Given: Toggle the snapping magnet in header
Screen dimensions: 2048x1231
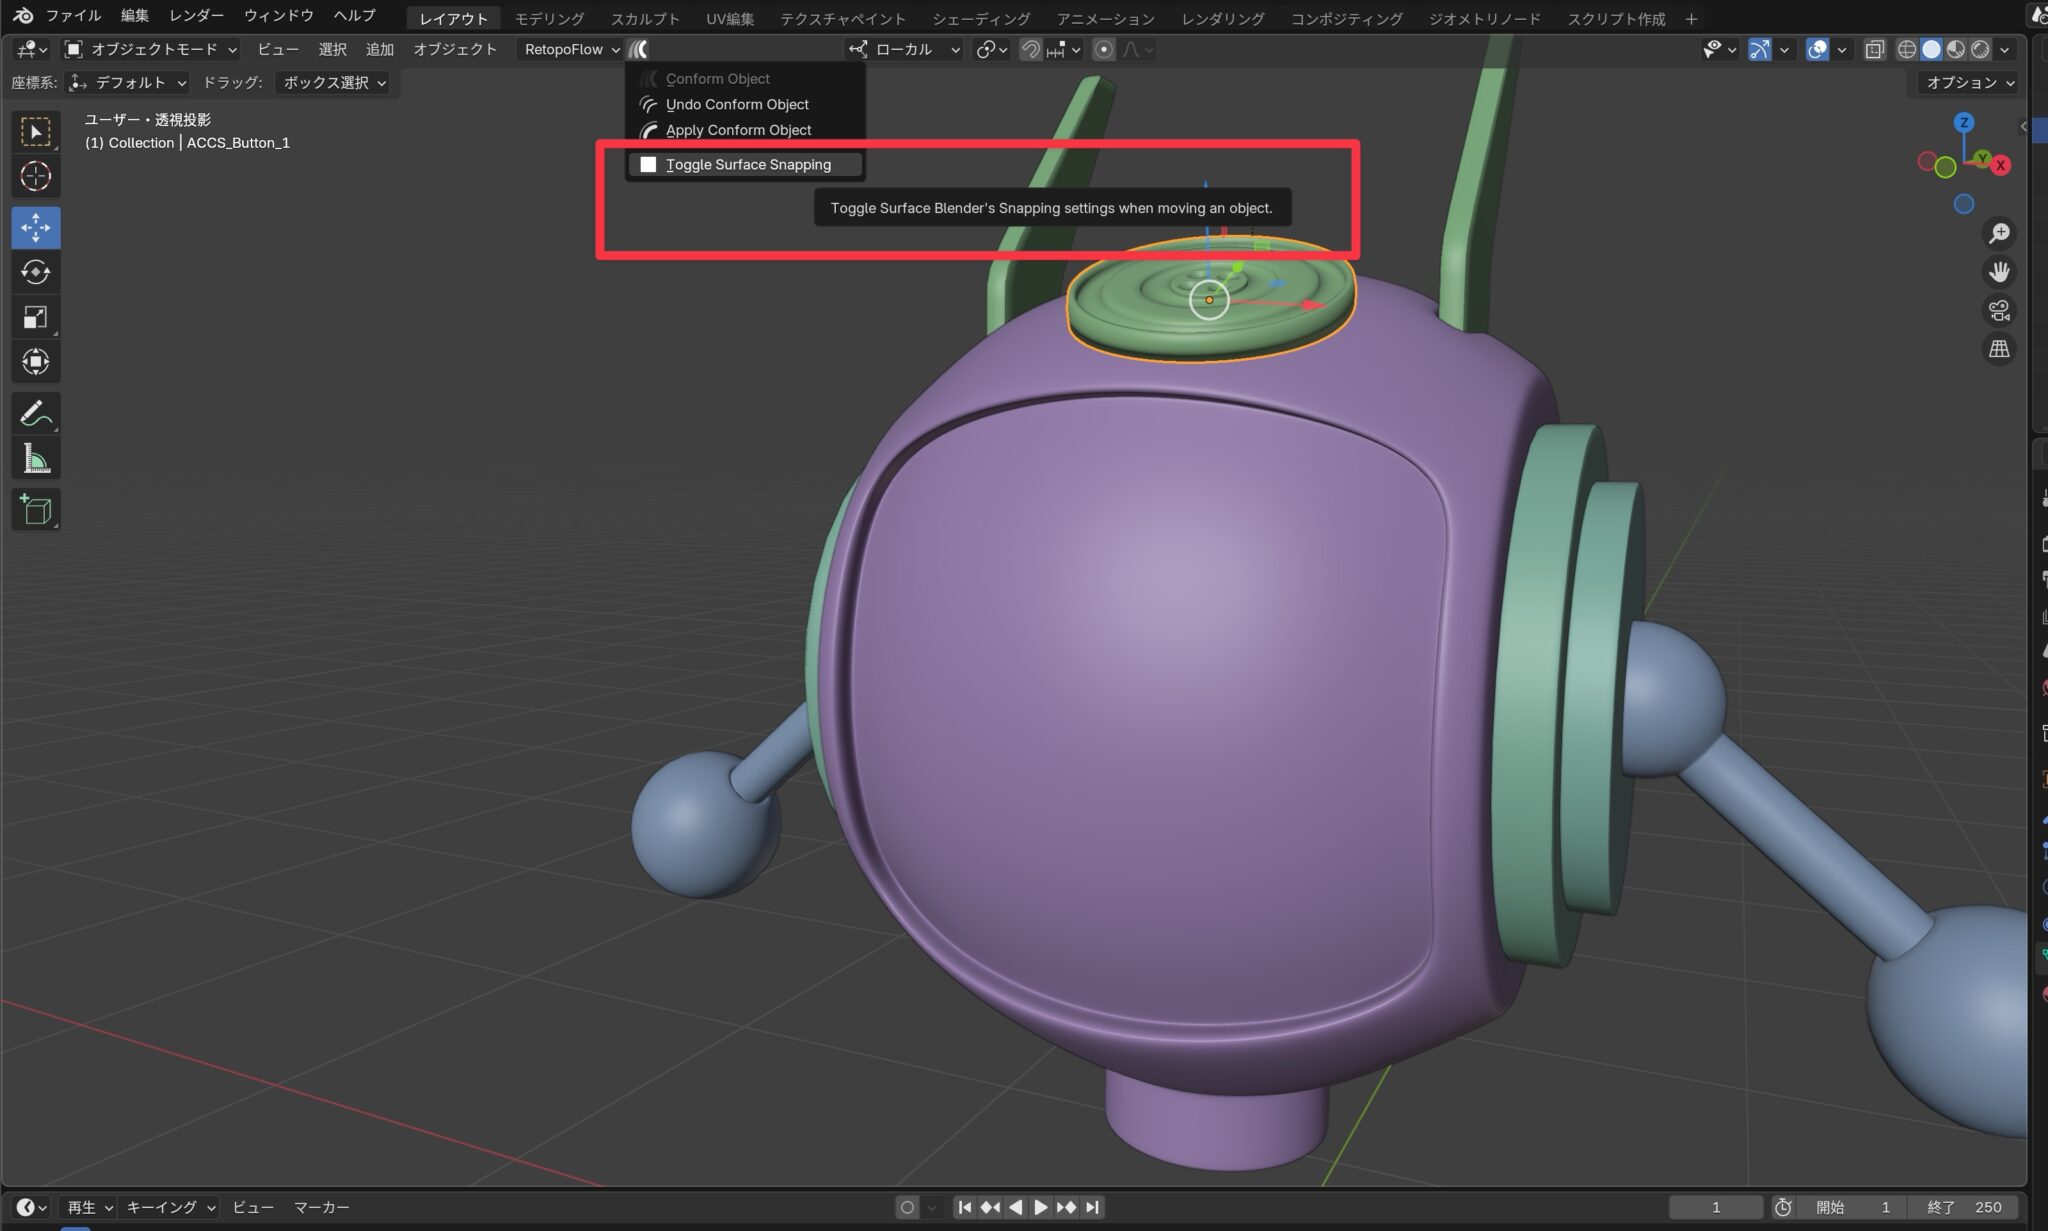Looking at the screenshot, I should (x=1030, y=49).
